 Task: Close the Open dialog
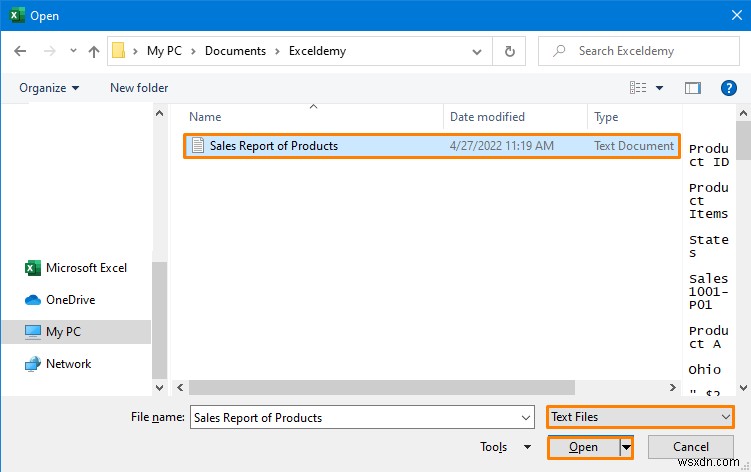[x=737, y=15]
